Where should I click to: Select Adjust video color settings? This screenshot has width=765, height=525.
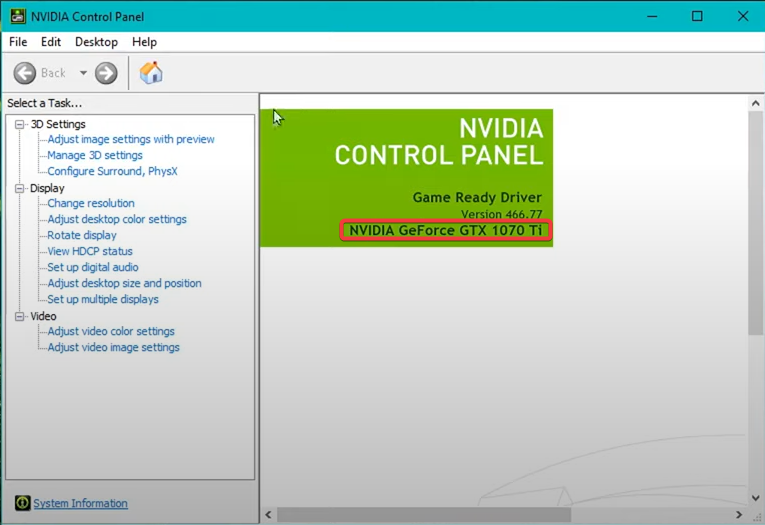click(x=111, y=331)
